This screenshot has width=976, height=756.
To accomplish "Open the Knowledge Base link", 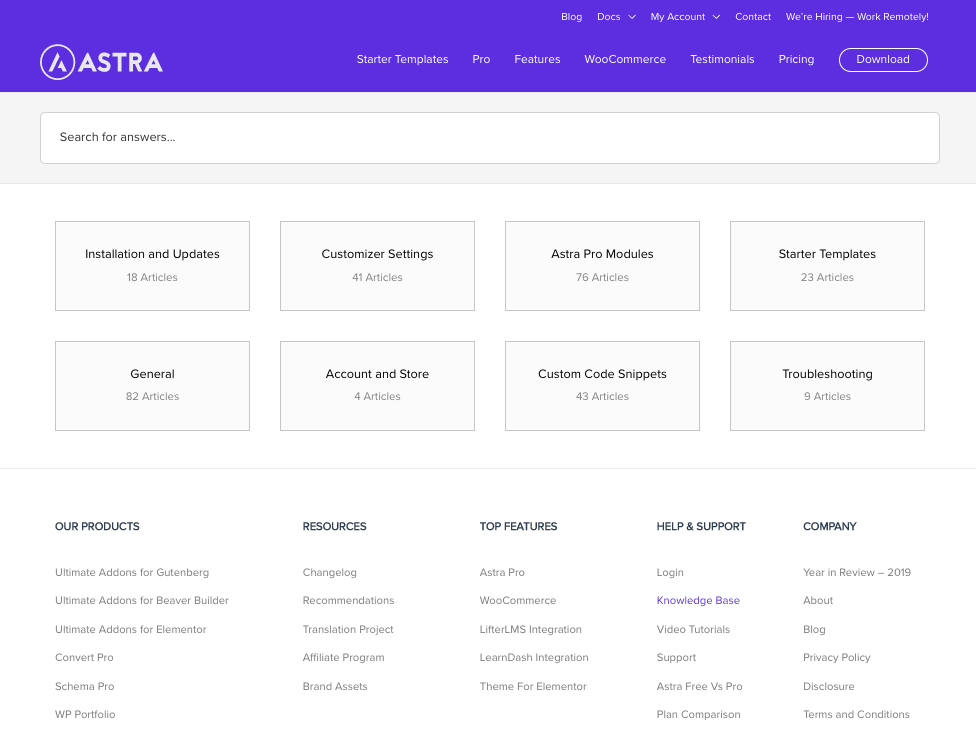I will pyautogui.click(x=698, y=600).
